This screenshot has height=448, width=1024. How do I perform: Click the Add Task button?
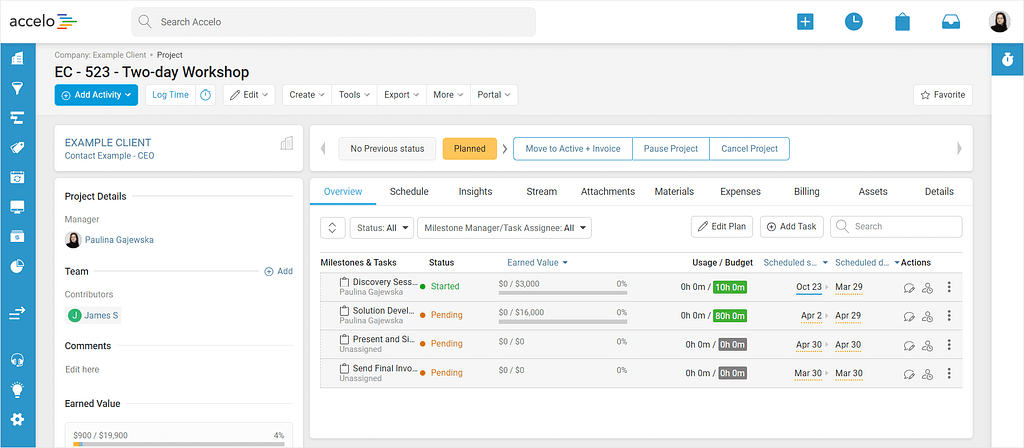792,227
